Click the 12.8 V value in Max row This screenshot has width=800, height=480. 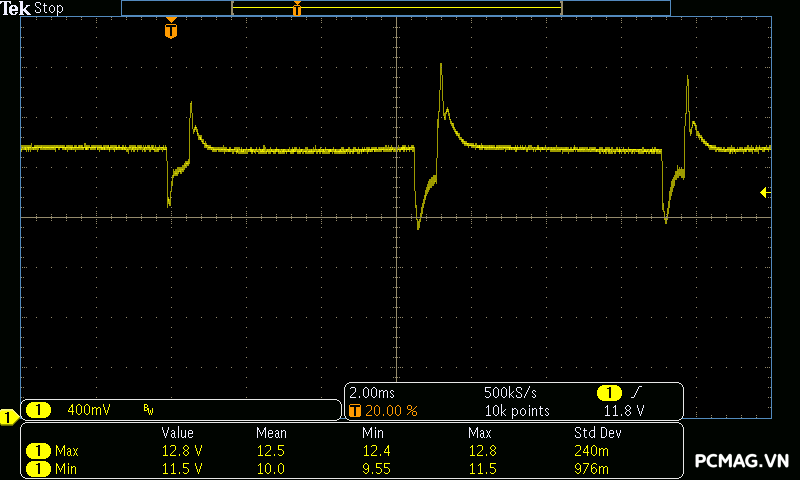[182, 451]
